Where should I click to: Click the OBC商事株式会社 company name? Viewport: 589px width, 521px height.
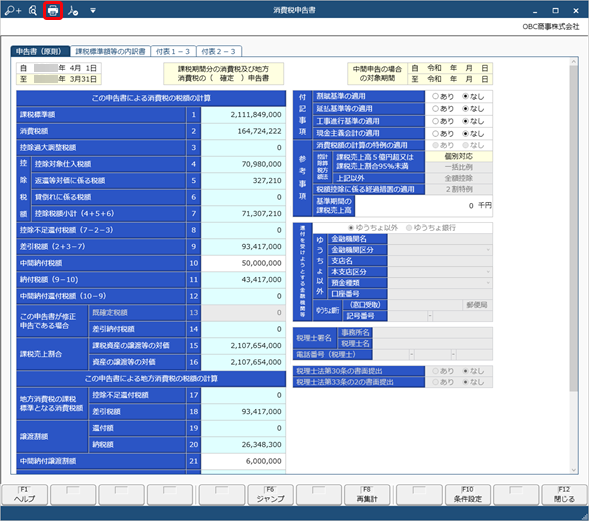(x=551, y=27)
